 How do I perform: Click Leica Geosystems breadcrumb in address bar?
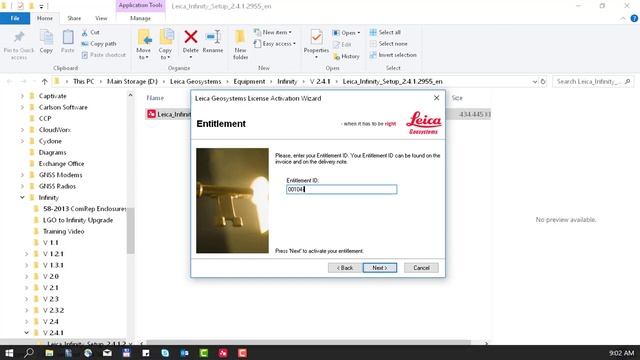pos(196,82)
